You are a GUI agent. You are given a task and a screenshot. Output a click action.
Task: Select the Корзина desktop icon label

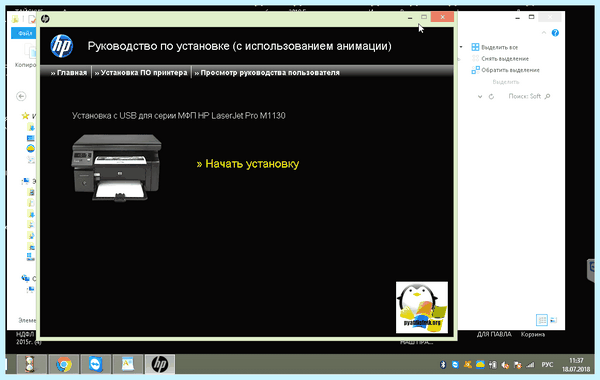tap(533, 334)
